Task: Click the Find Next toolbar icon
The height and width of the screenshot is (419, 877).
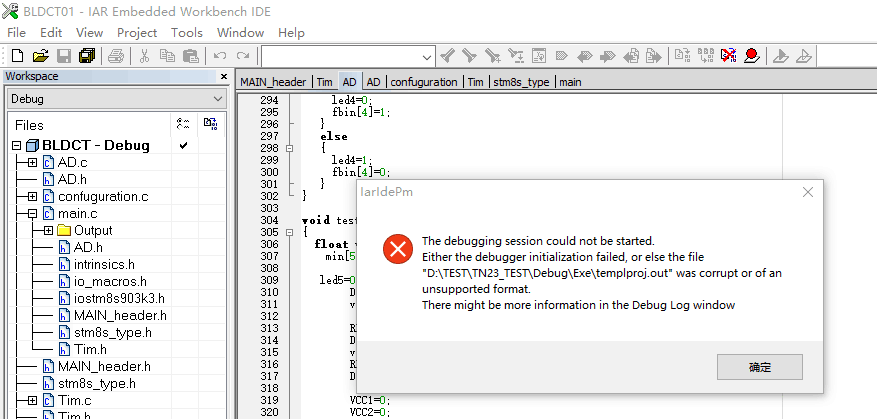Action: click(x=469, y=56)
